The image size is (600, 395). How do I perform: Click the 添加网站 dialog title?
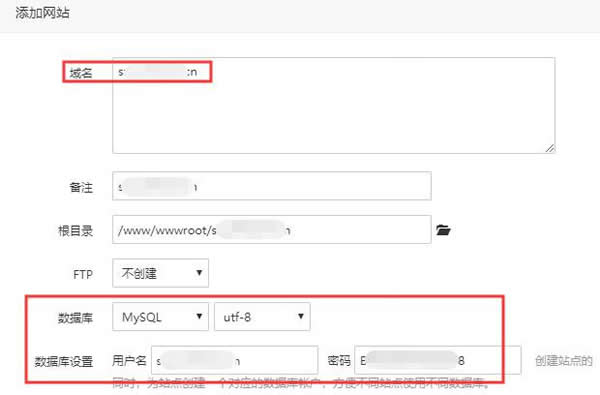[42, 13]
